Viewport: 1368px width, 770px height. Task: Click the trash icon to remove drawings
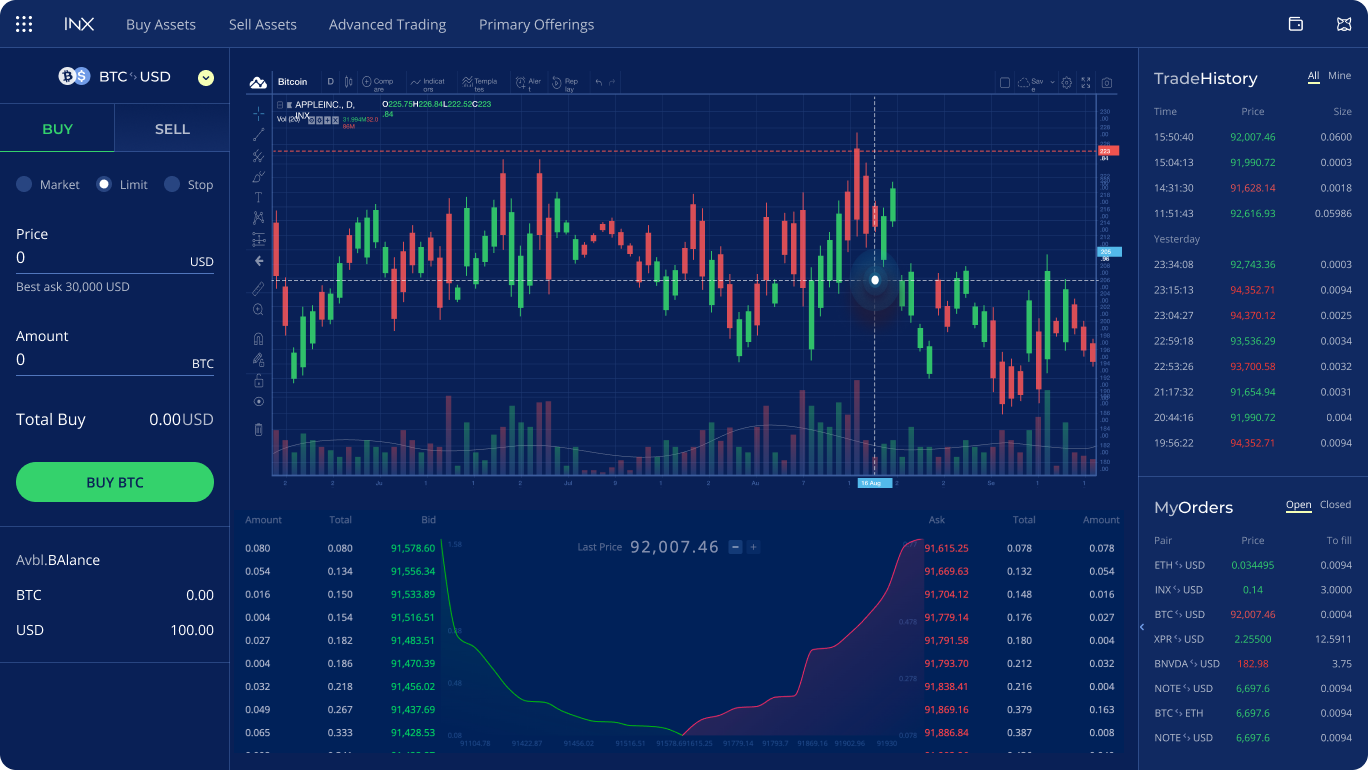[x=258, y=429]
